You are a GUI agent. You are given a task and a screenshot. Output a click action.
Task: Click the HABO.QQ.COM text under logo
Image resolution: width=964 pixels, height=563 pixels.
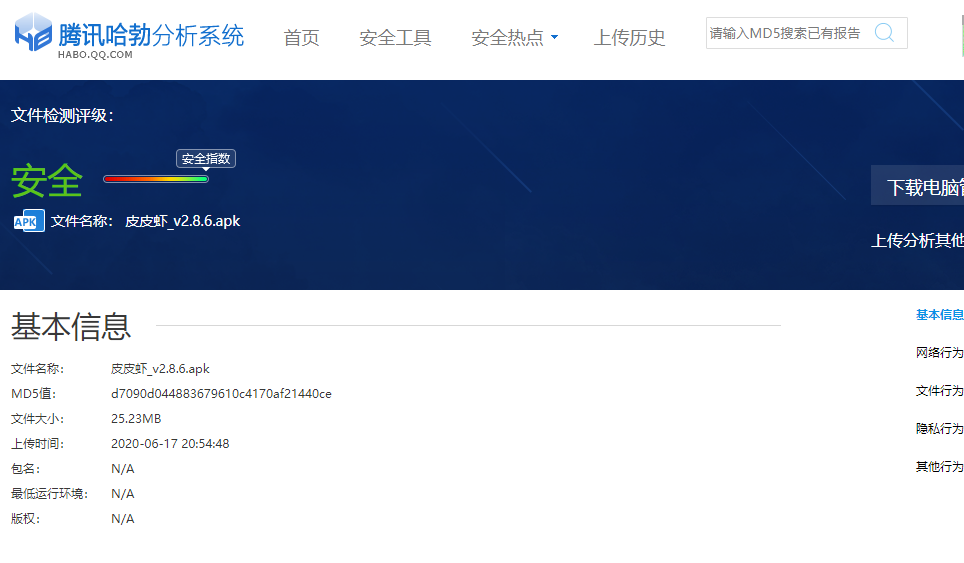pyautogui.click(x=95, y=55)
